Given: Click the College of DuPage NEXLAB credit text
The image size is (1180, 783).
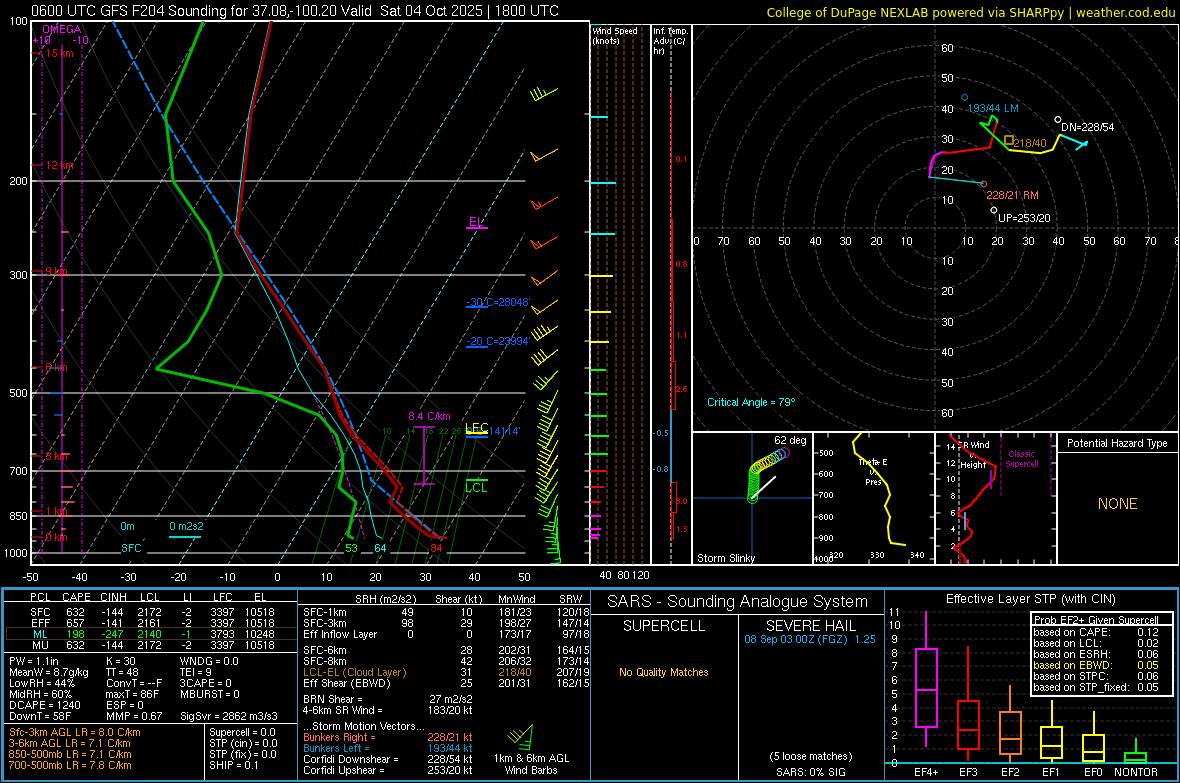Looking at the screenshot, I should point(970,12).
